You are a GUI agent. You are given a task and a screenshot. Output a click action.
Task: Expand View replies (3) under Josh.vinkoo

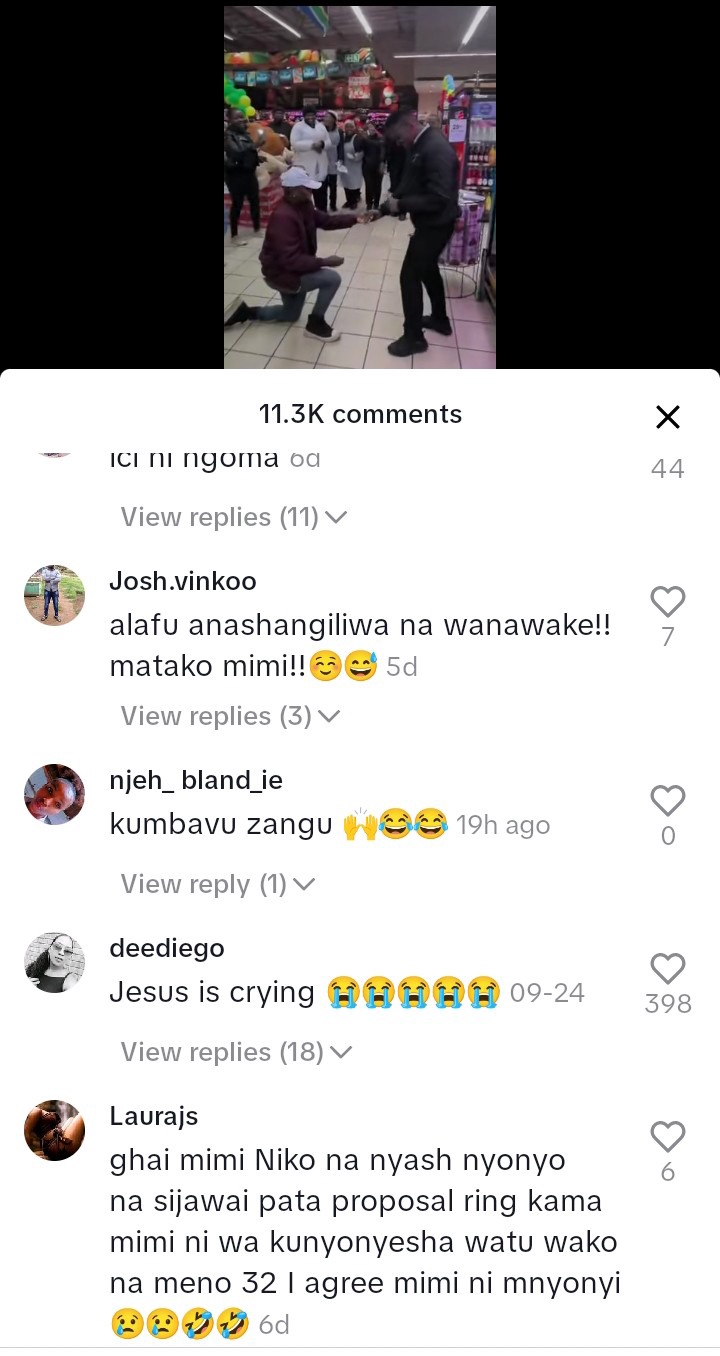pos(230,716)
